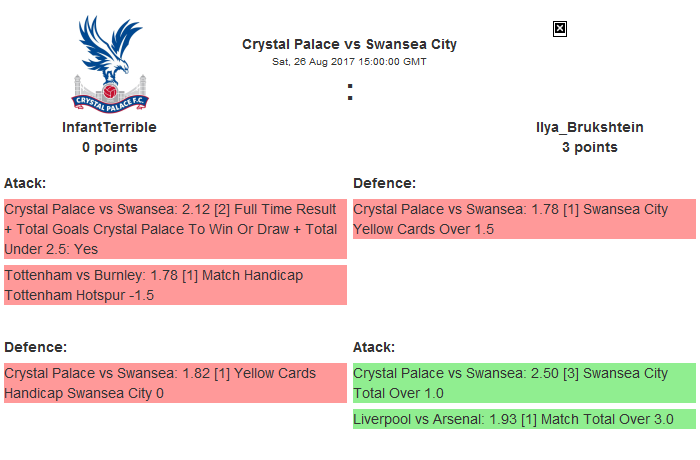The width and height of the screenshot is (700, 460).
Task: Click the Crystal Palace club crest
Action: click(x=110, y=62)
